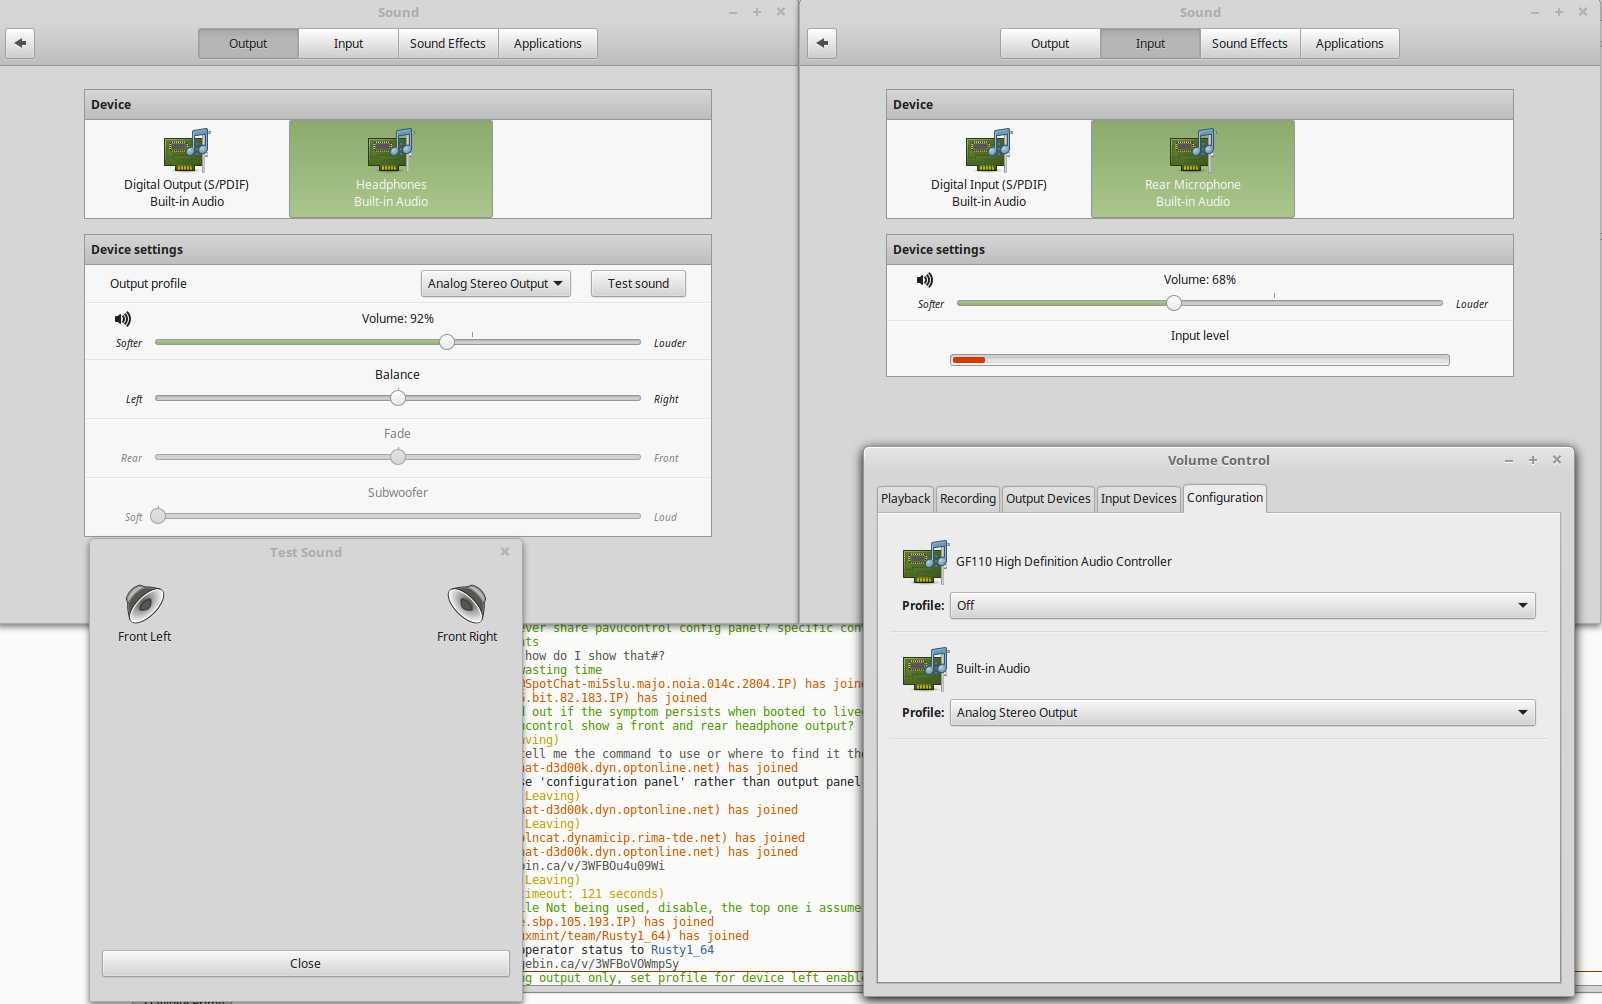Mute input via speaker icon in Input window
1602x1004 pixels.
click(x=925, y=280)
